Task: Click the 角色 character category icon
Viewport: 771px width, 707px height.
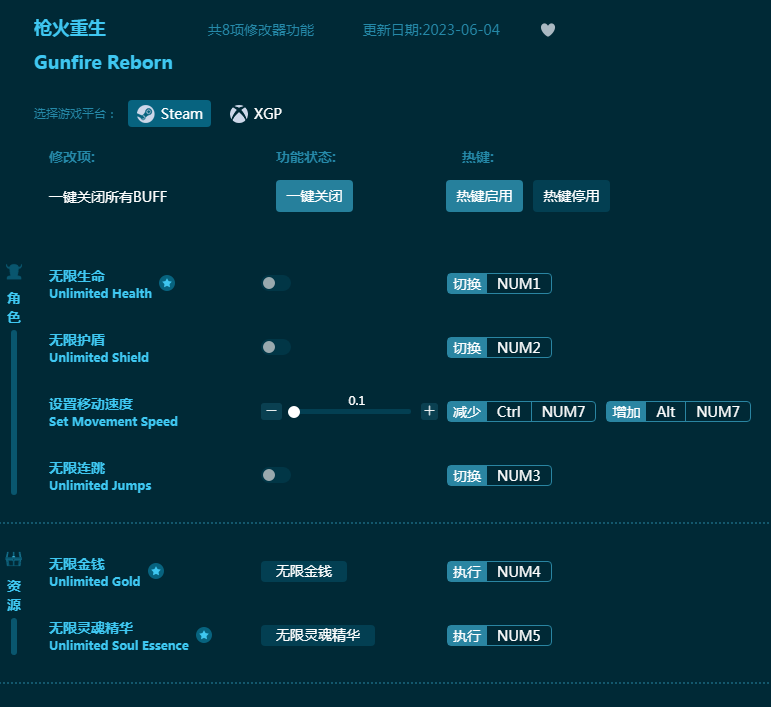Action: click(14, 271)
